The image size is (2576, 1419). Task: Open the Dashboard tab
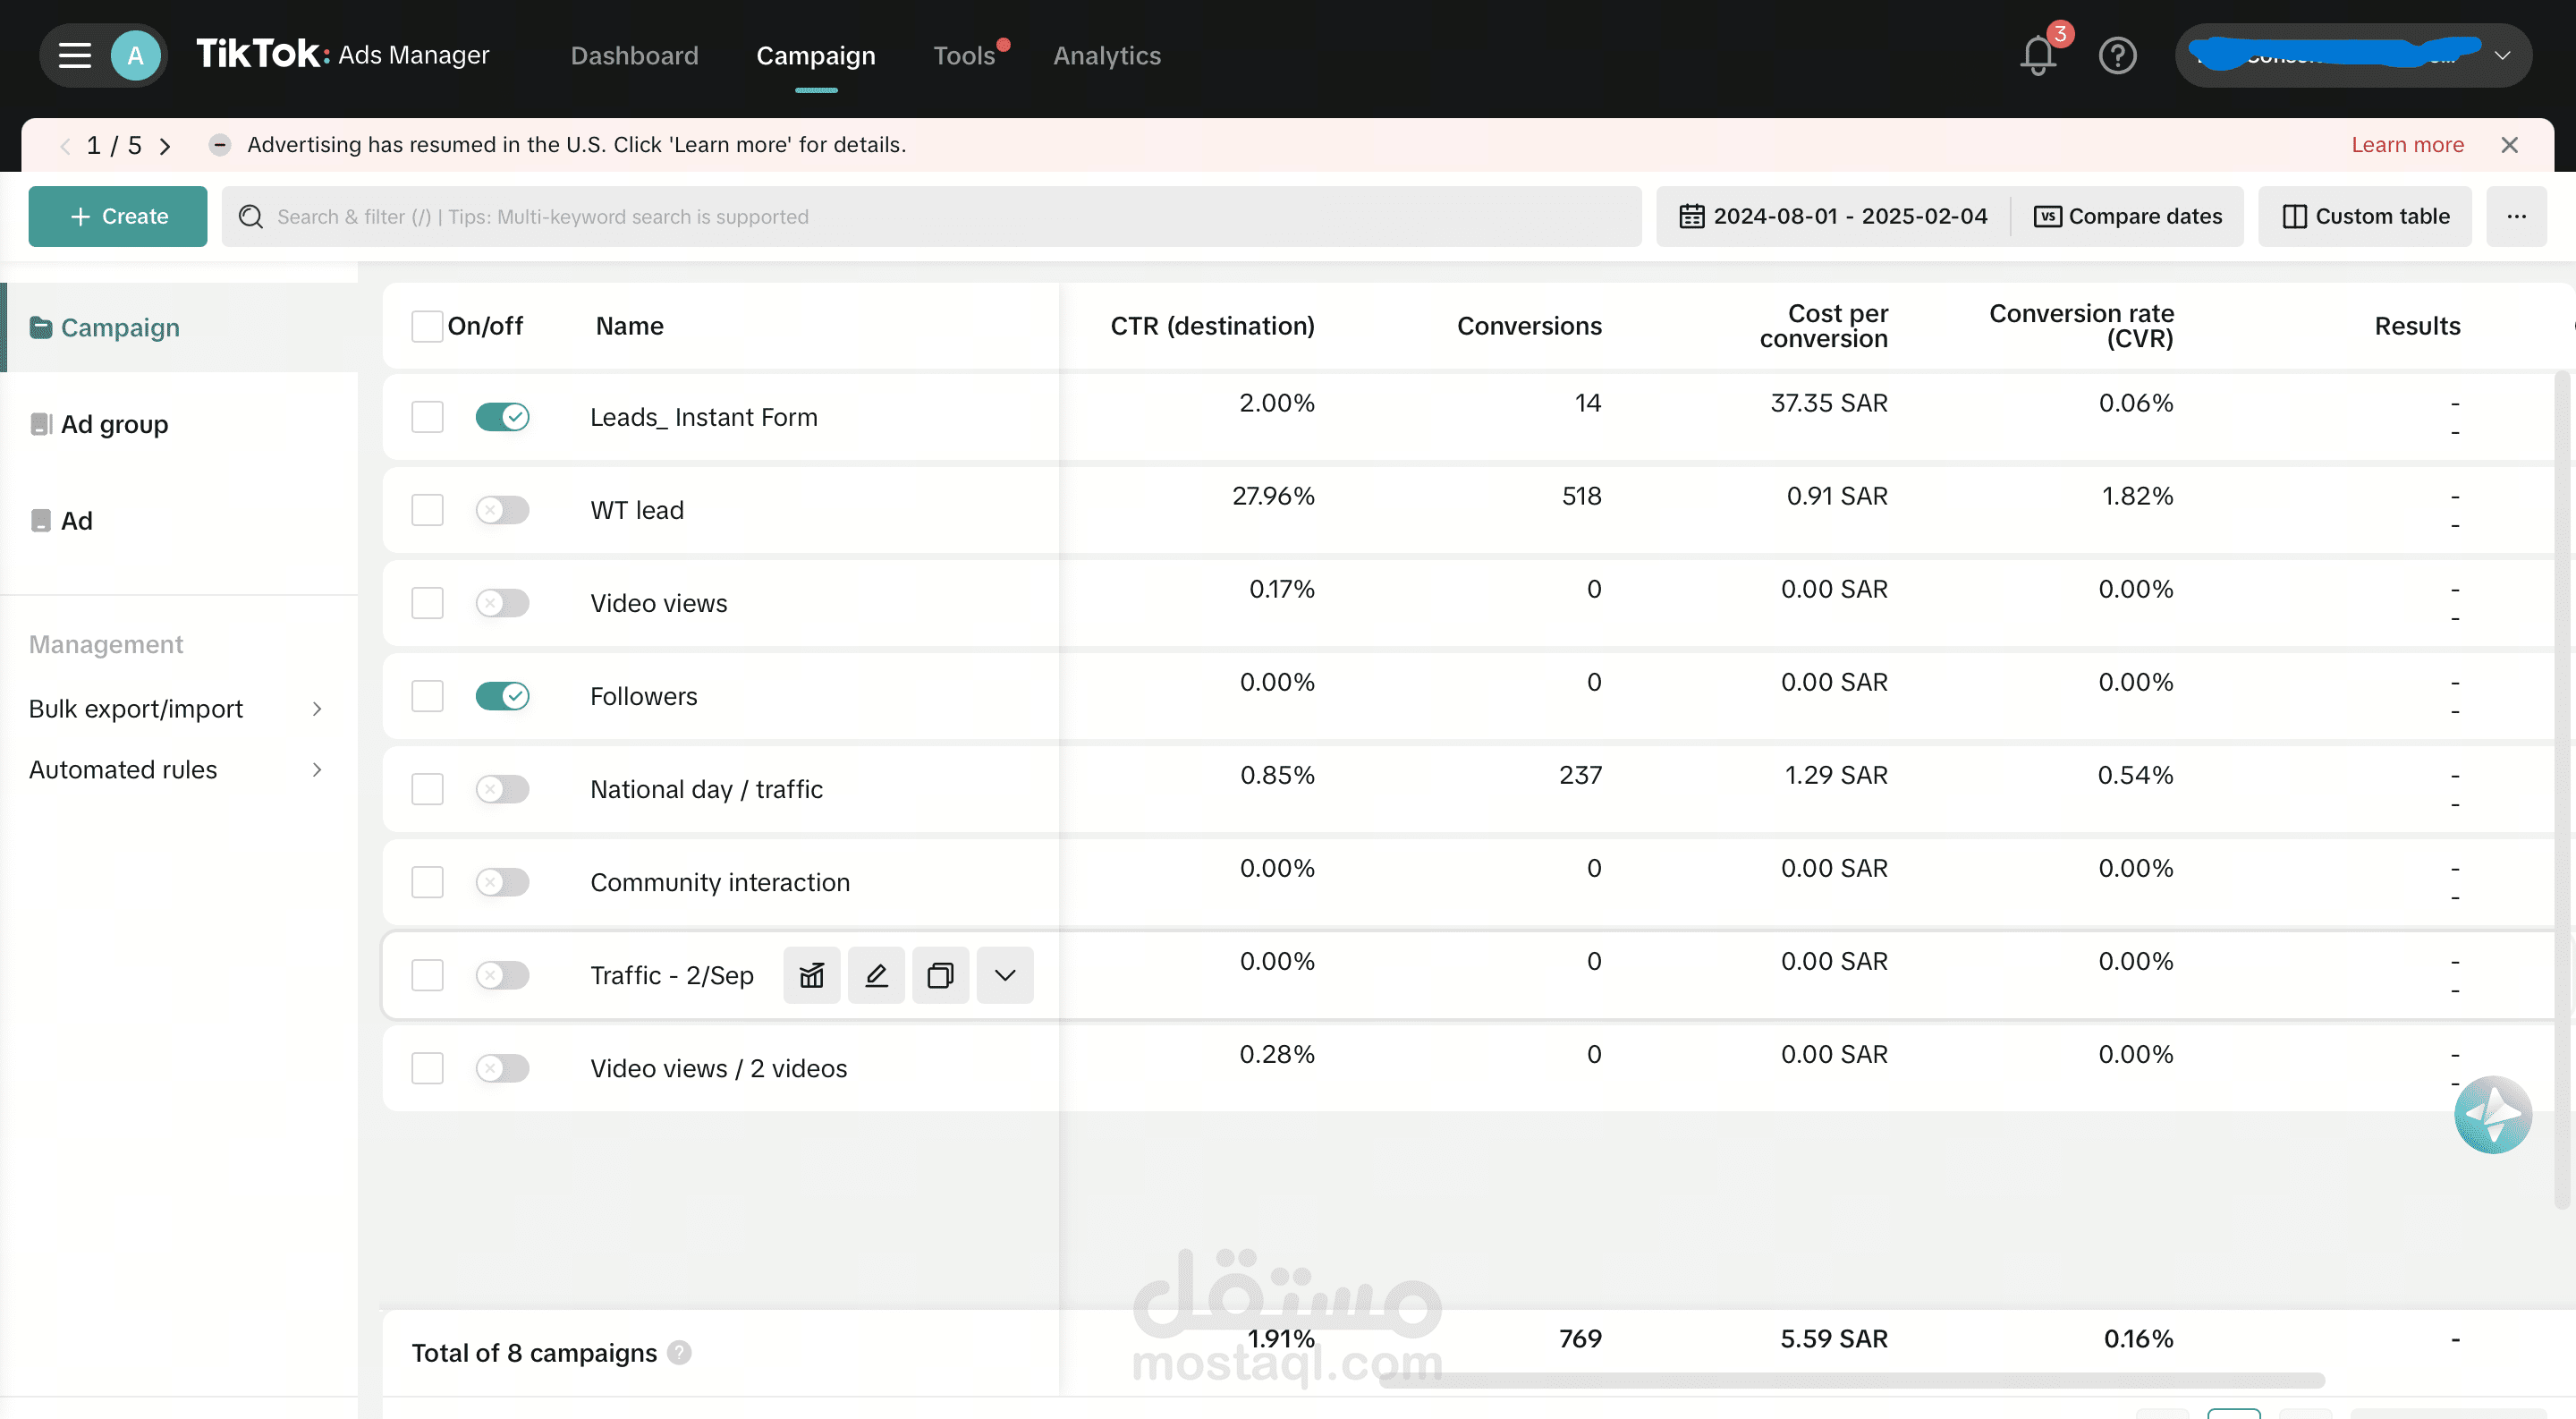[634, 56]
